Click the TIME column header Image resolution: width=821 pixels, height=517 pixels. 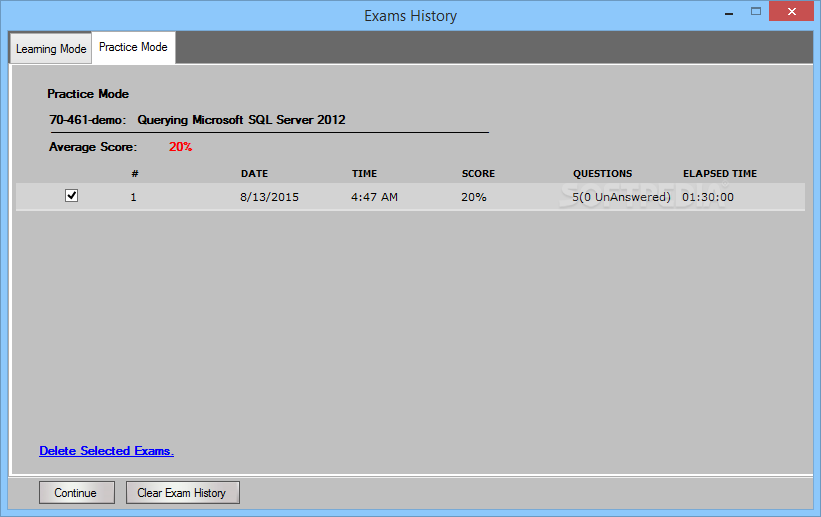(x=364, y=174)
